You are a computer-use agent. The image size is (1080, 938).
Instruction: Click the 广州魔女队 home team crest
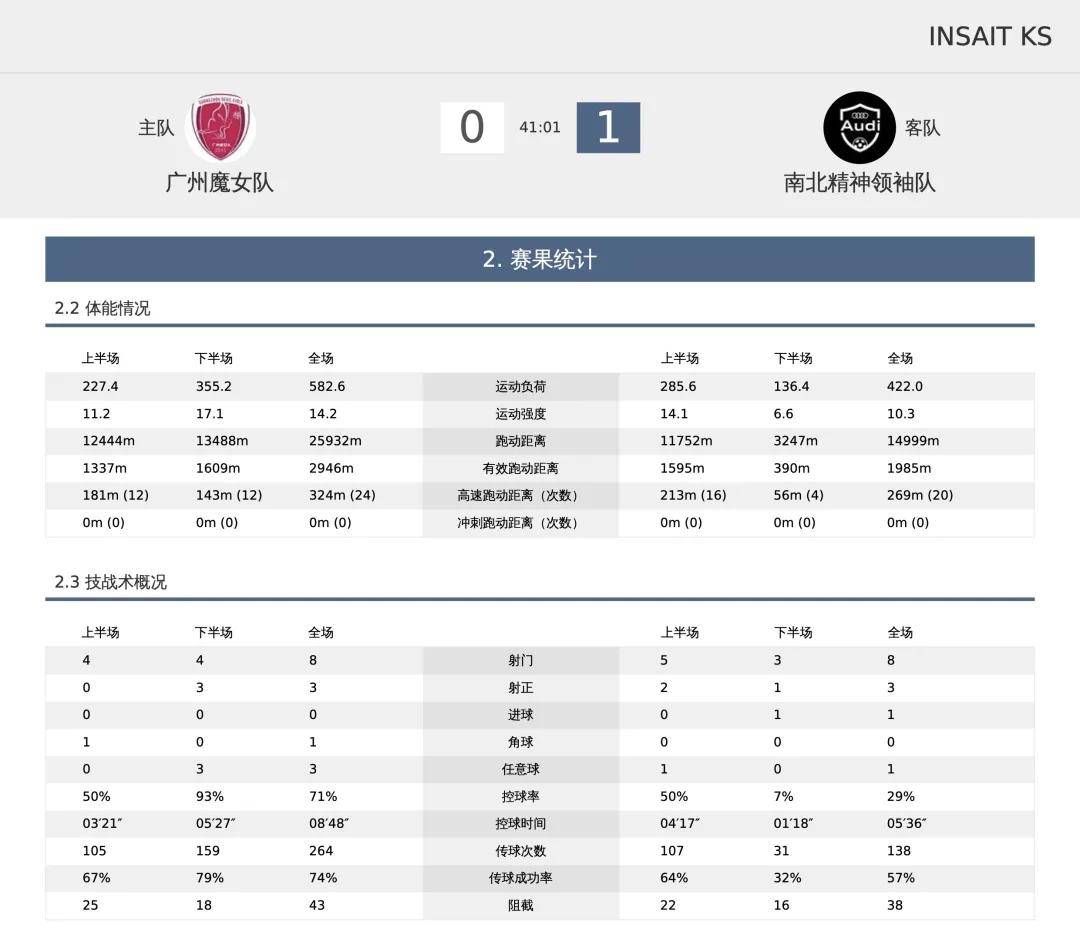click(x=220, y=128)
